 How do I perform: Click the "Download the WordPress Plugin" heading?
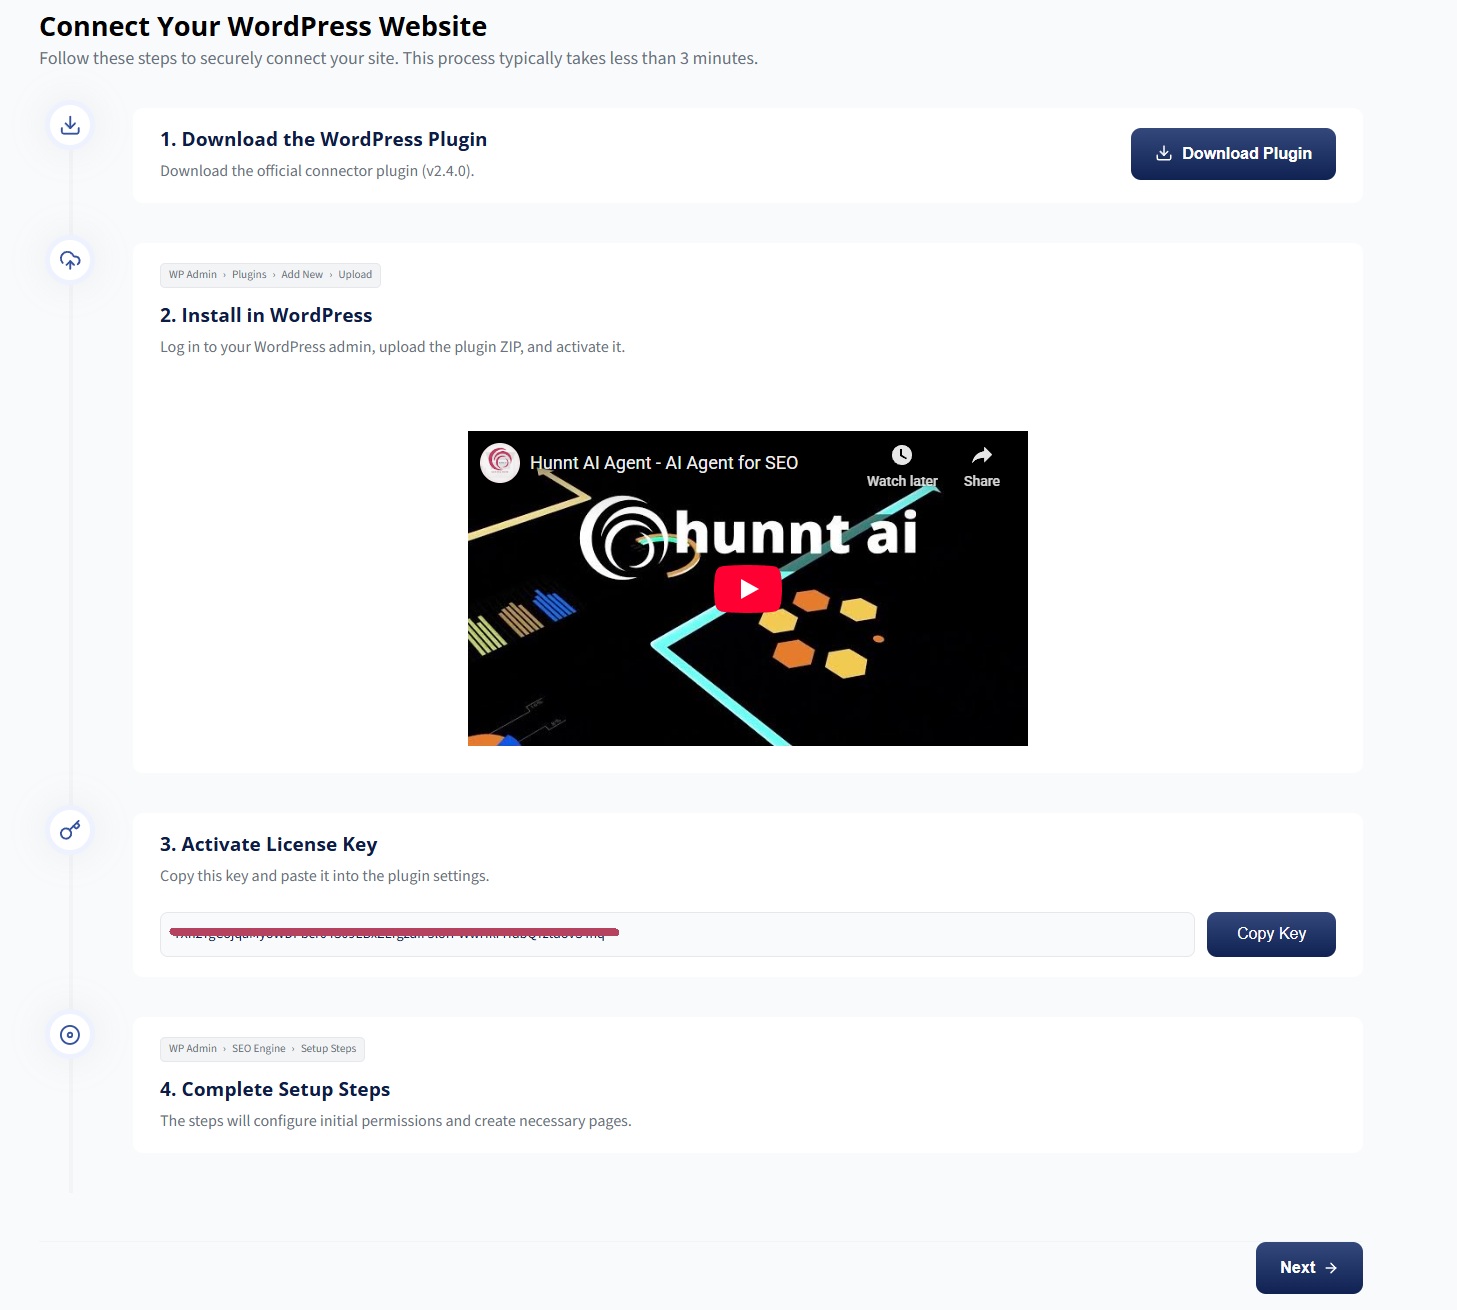click(x=323, y=140)
